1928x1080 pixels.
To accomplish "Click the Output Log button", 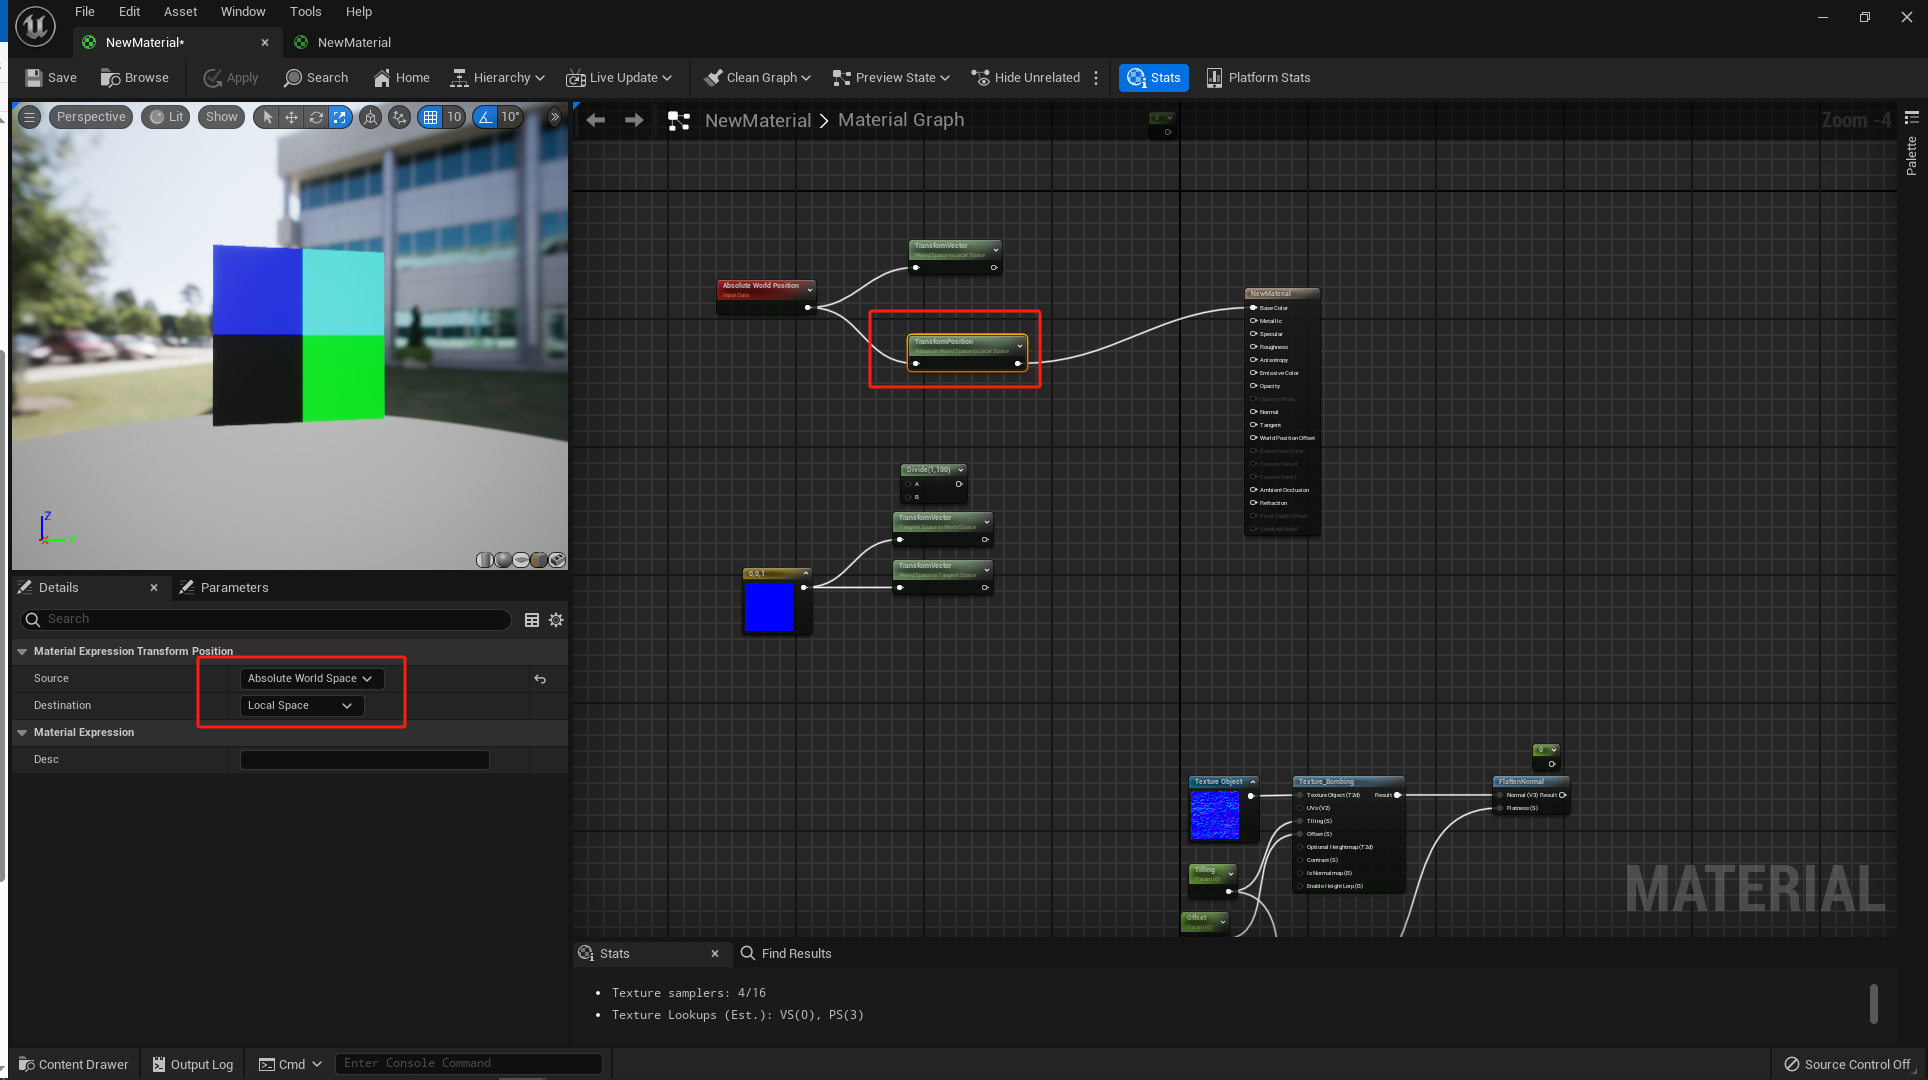I will tap(192, 1064).
